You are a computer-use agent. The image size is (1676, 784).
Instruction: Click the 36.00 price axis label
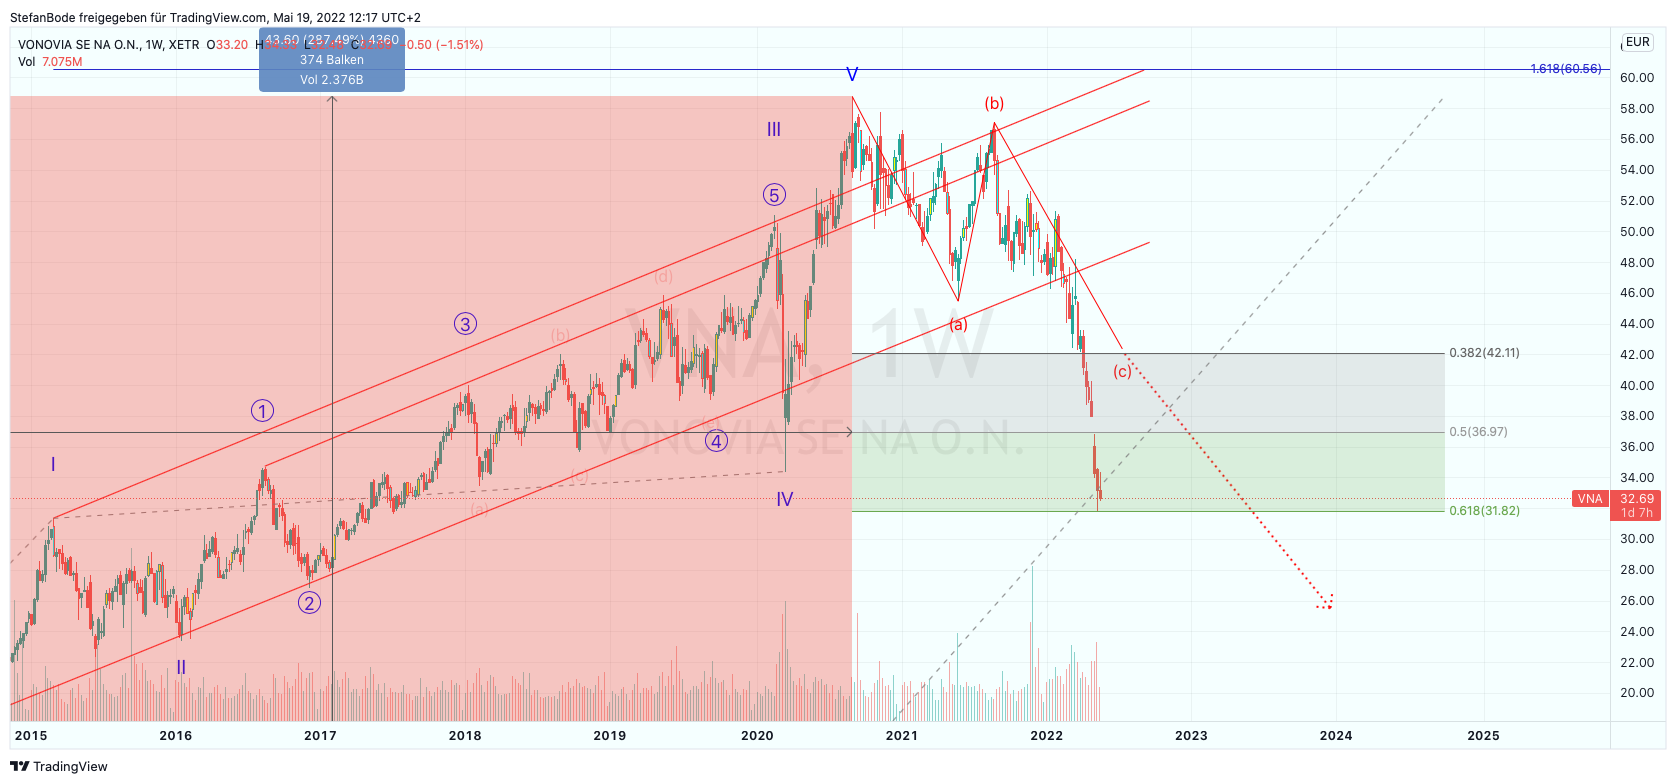pos(1637,447)
